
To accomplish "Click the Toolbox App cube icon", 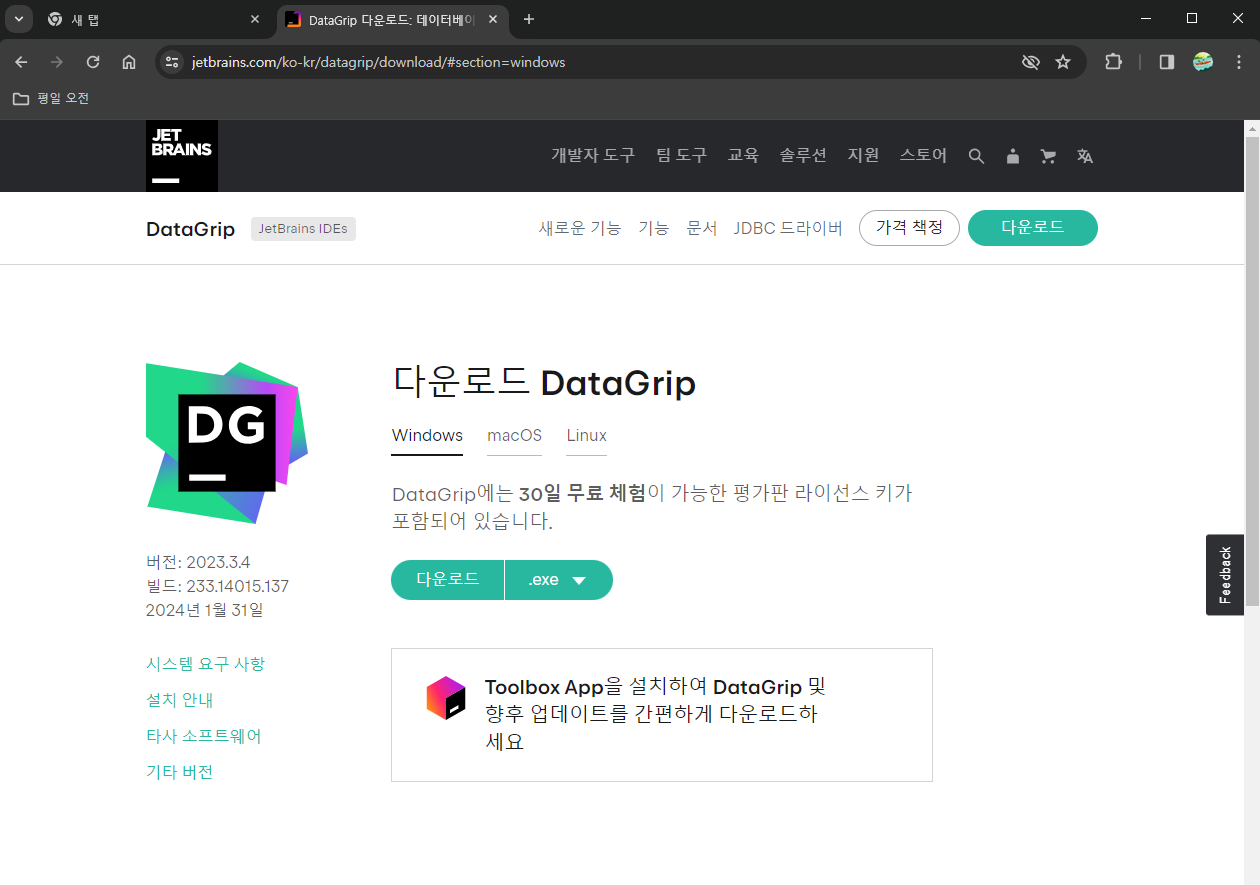I will [x=446, y=697].
